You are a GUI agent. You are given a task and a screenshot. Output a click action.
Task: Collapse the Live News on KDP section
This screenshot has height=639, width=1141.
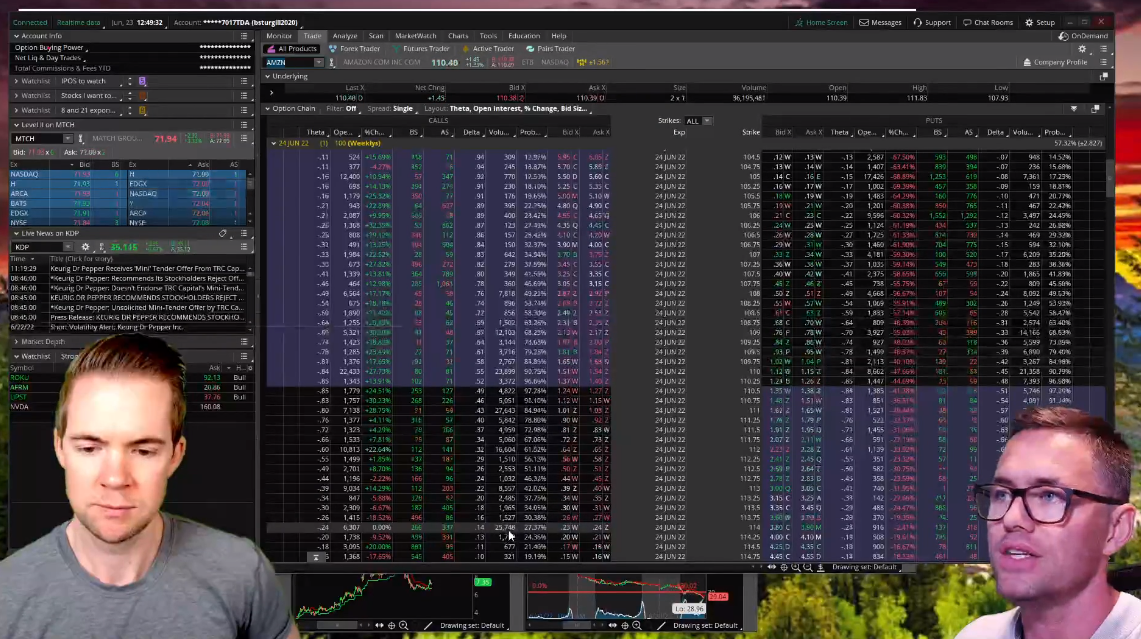click(x=16, y=234)
